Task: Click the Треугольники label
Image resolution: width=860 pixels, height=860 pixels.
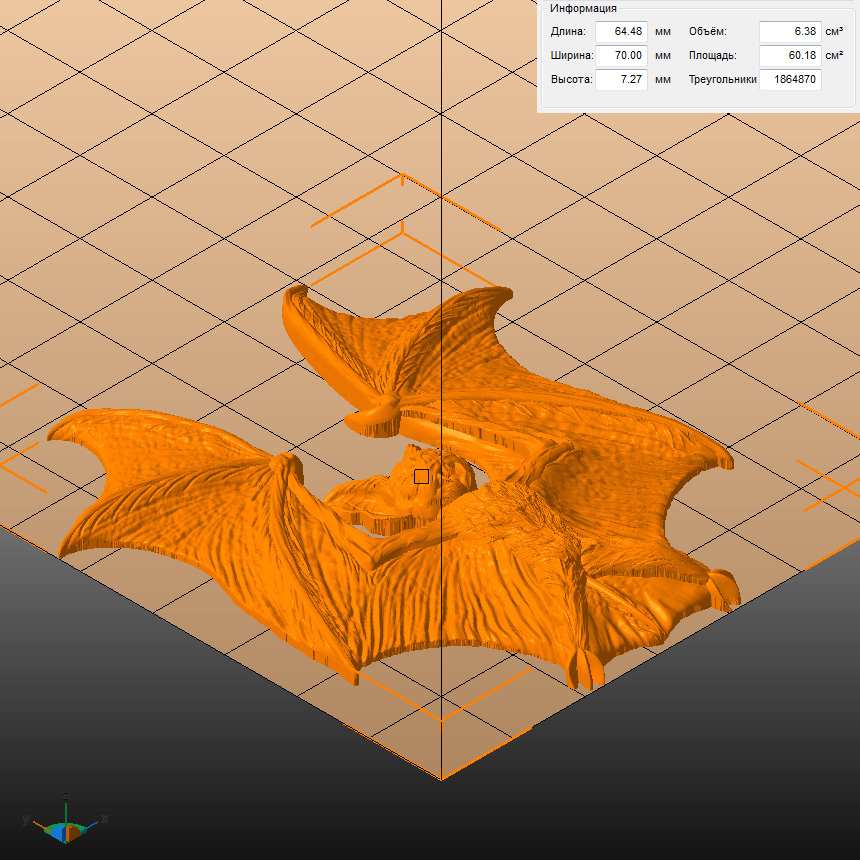Action: pyautogui.click(x=722, y=79)
